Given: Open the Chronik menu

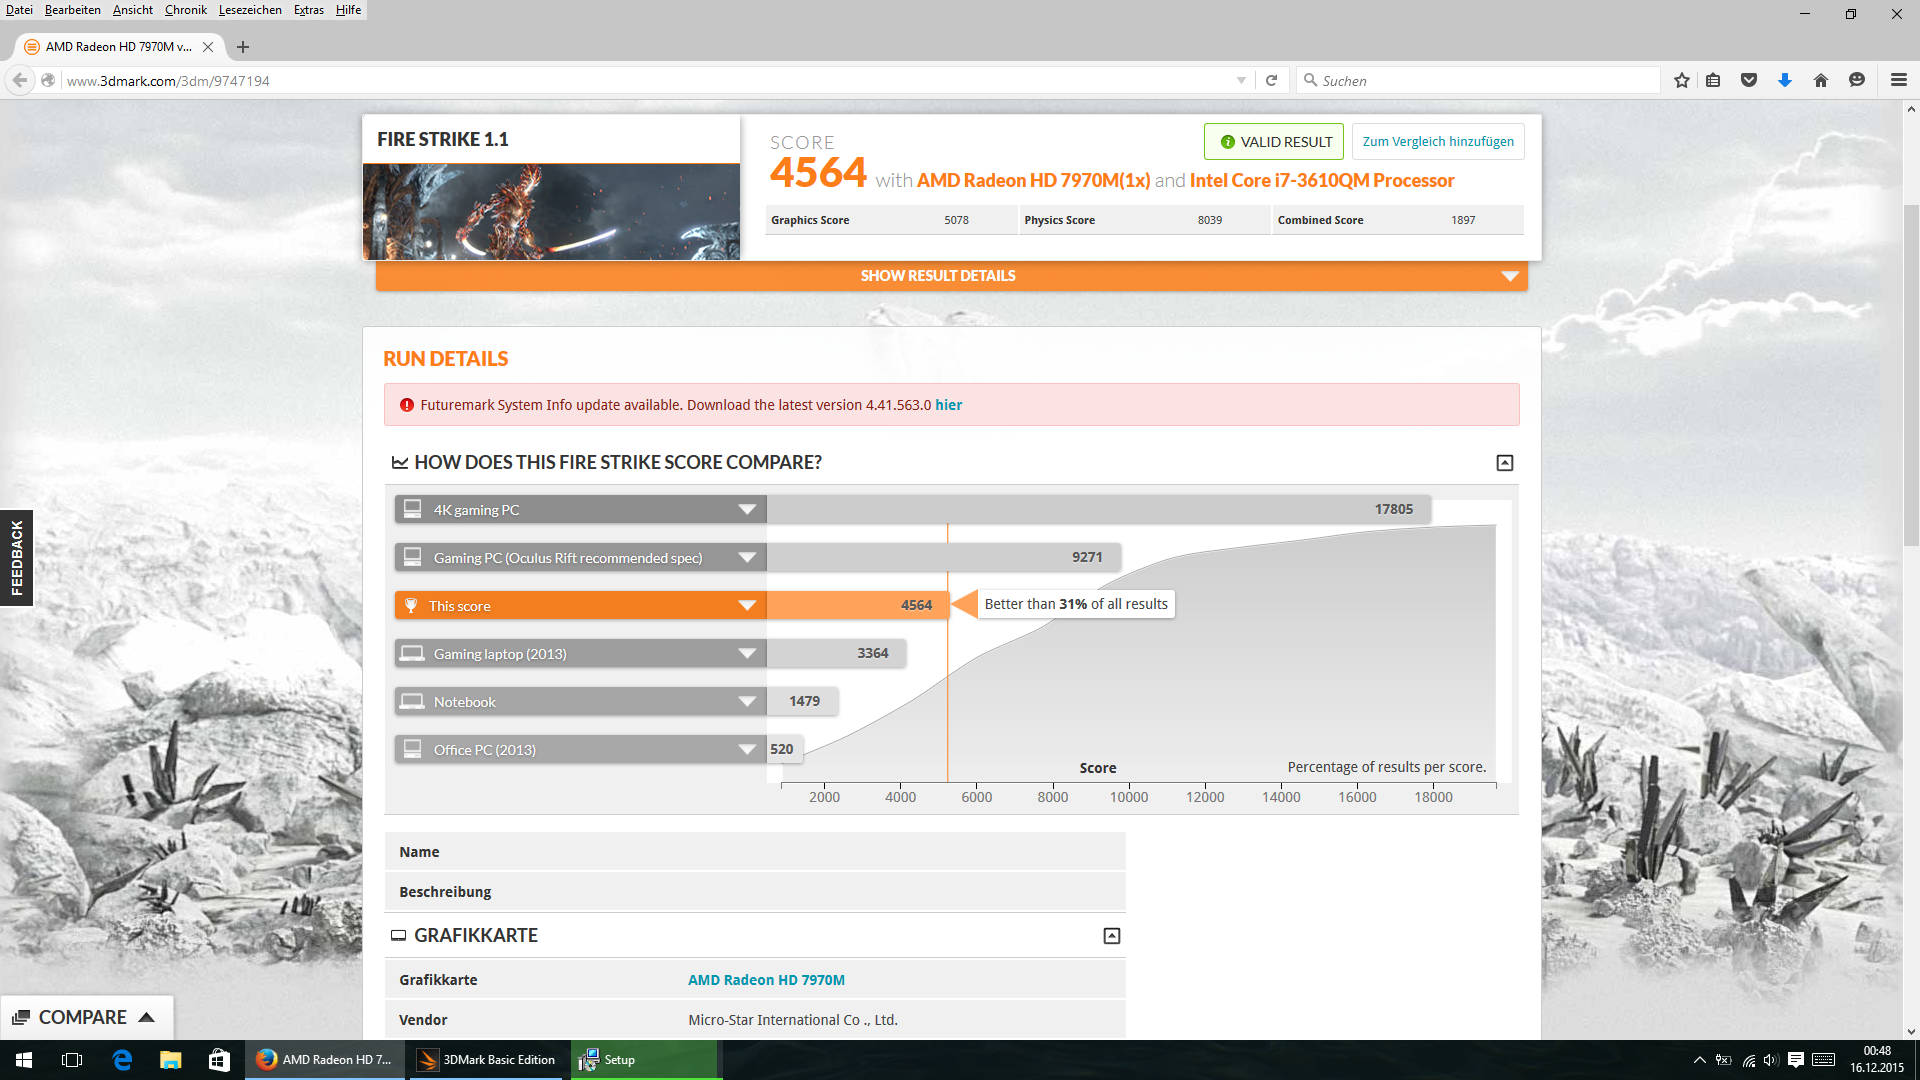Looking at the screenshot, I should 186,10.
